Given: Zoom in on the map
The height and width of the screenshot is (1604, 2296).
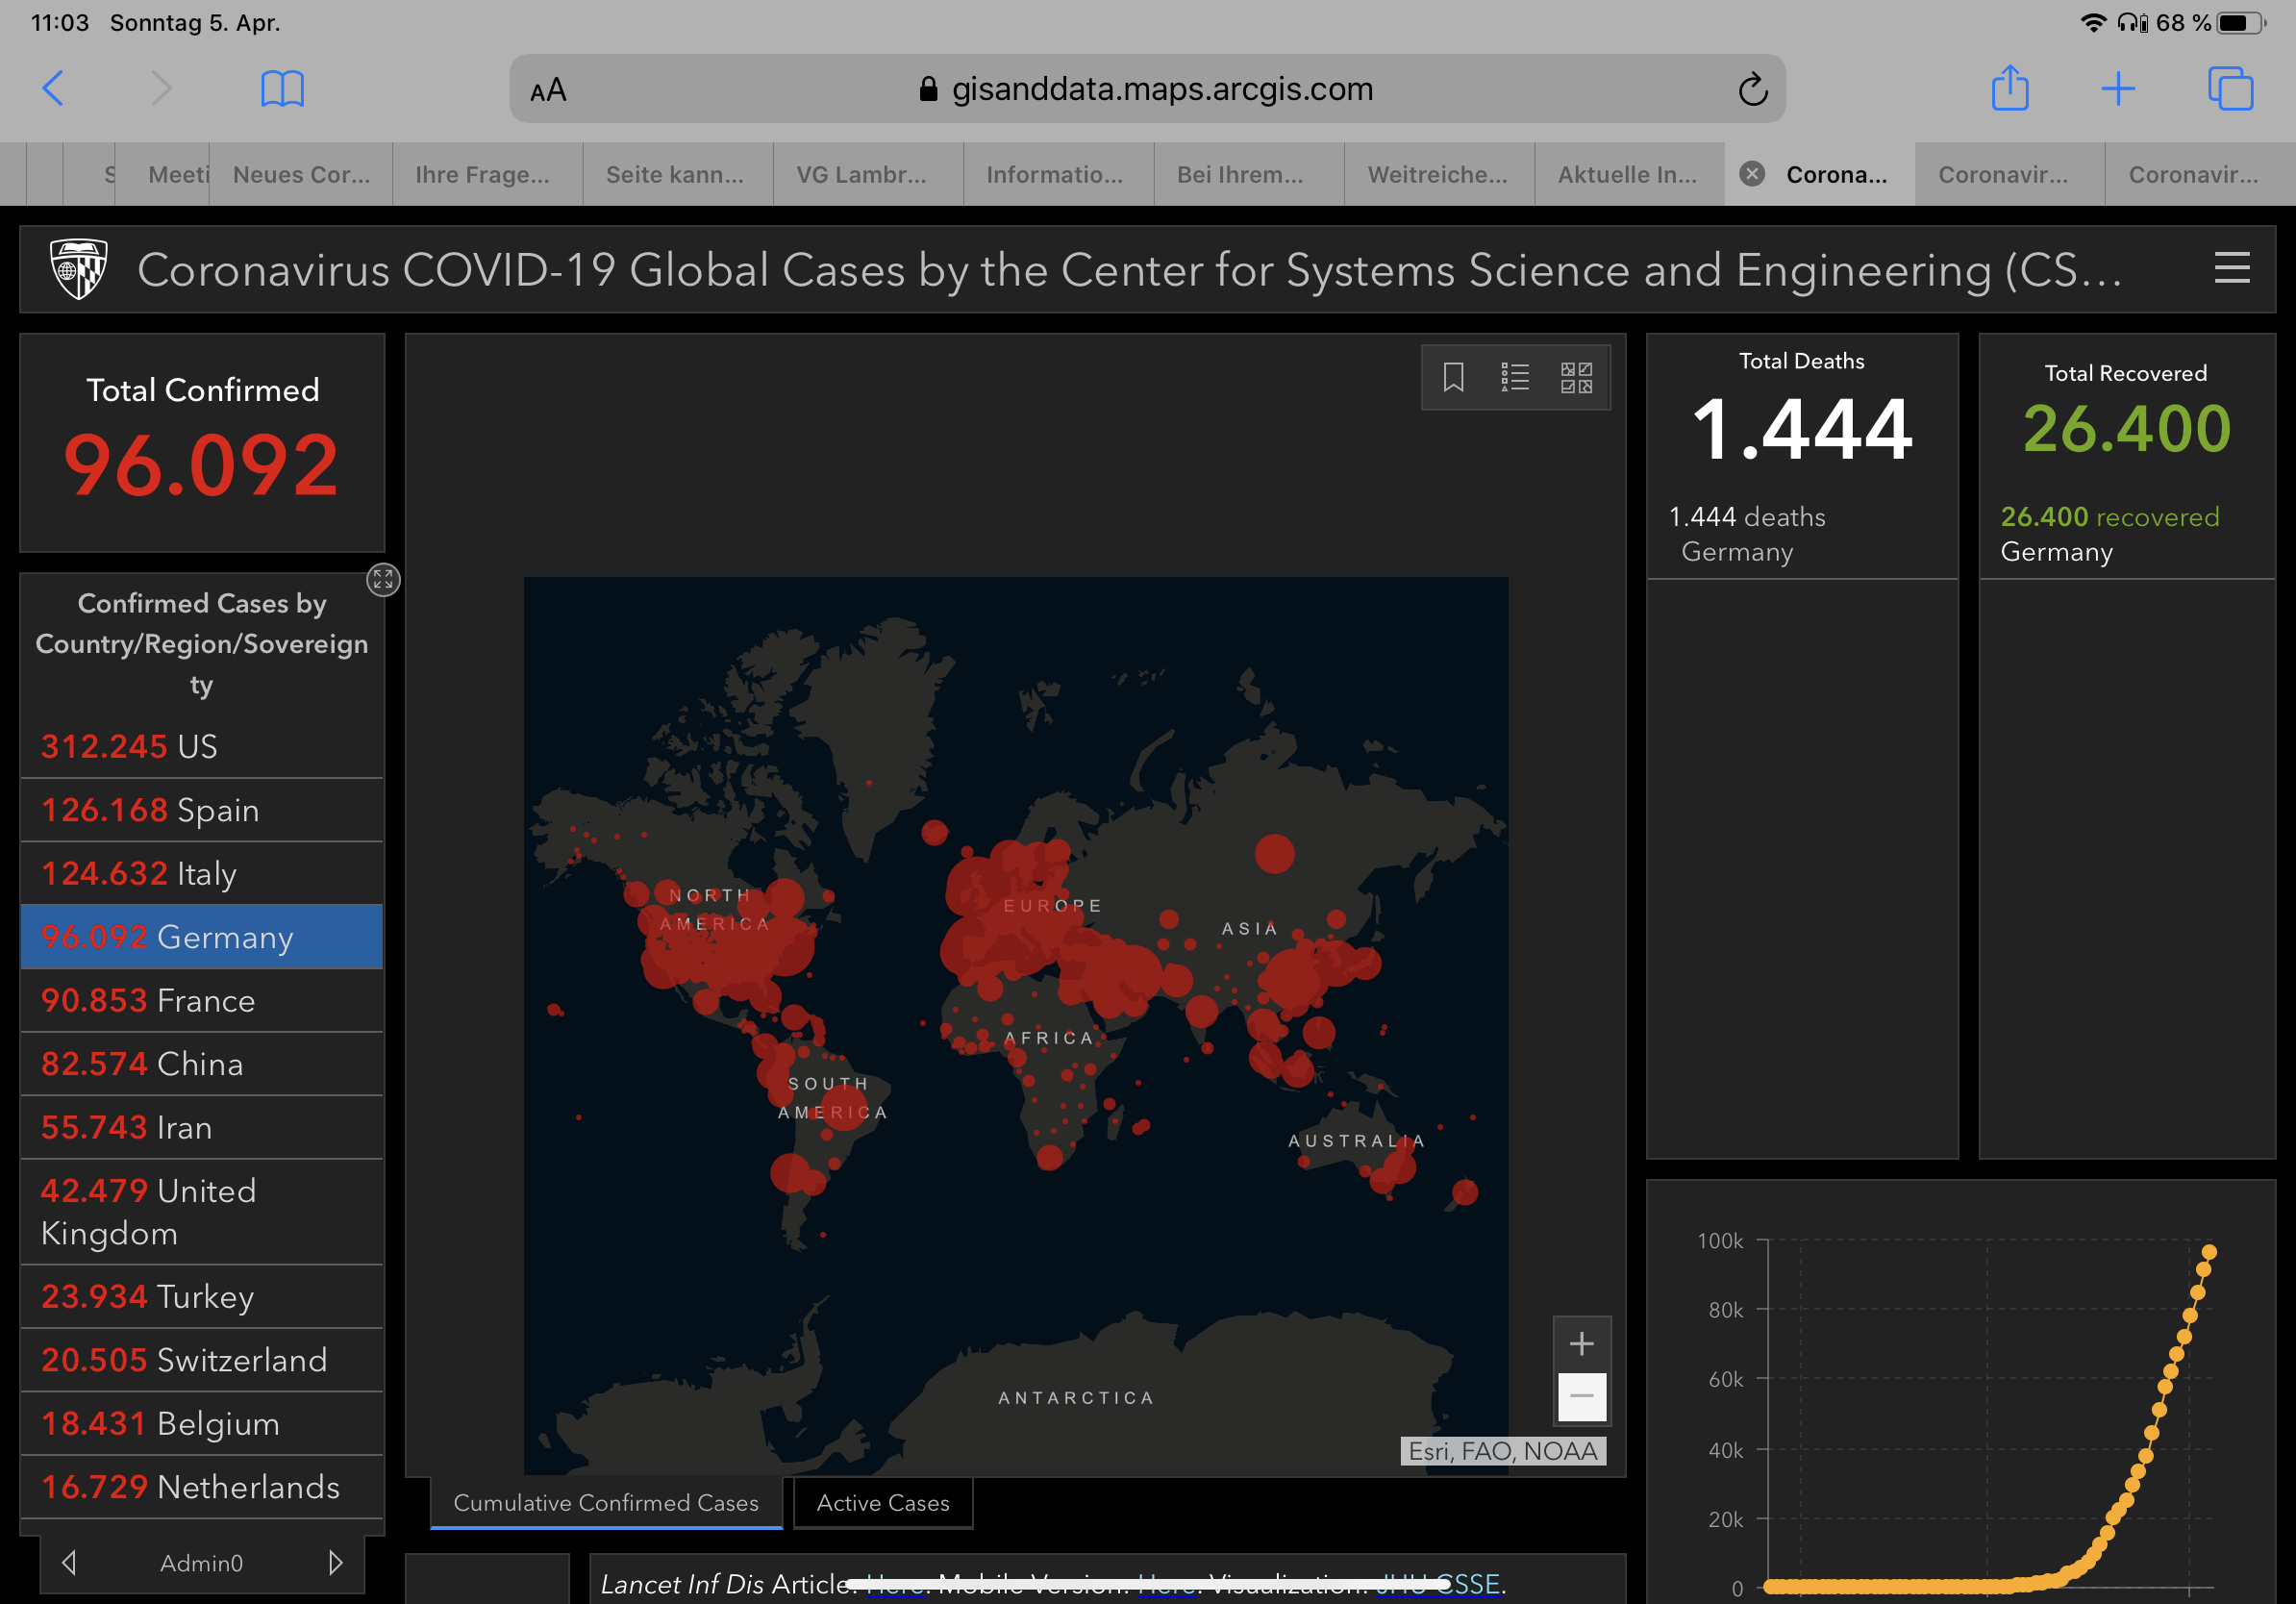Looking at the screenshot, I should tap(1581, 1343).
